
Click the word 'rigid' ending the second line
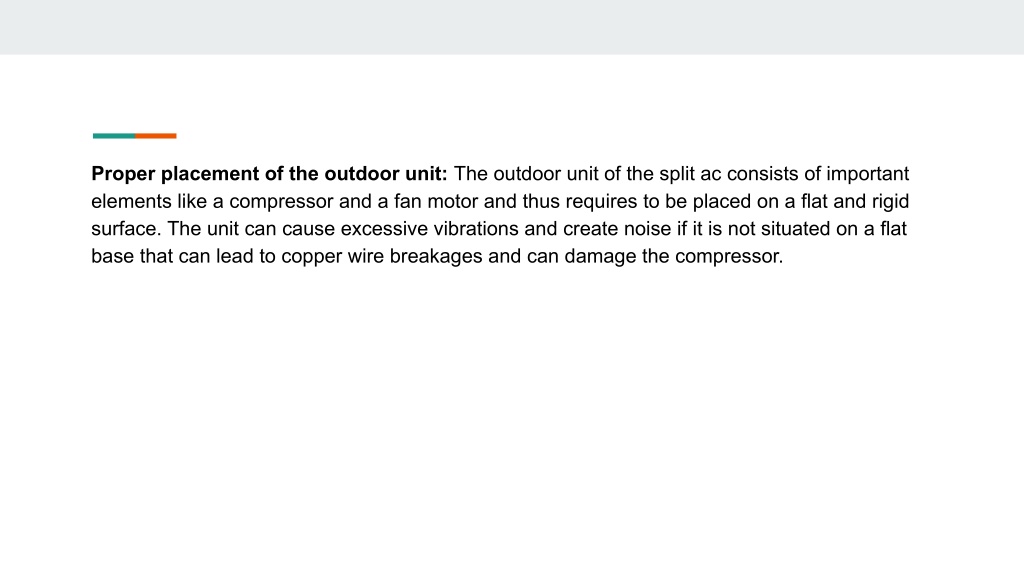[x=890, y=201]
